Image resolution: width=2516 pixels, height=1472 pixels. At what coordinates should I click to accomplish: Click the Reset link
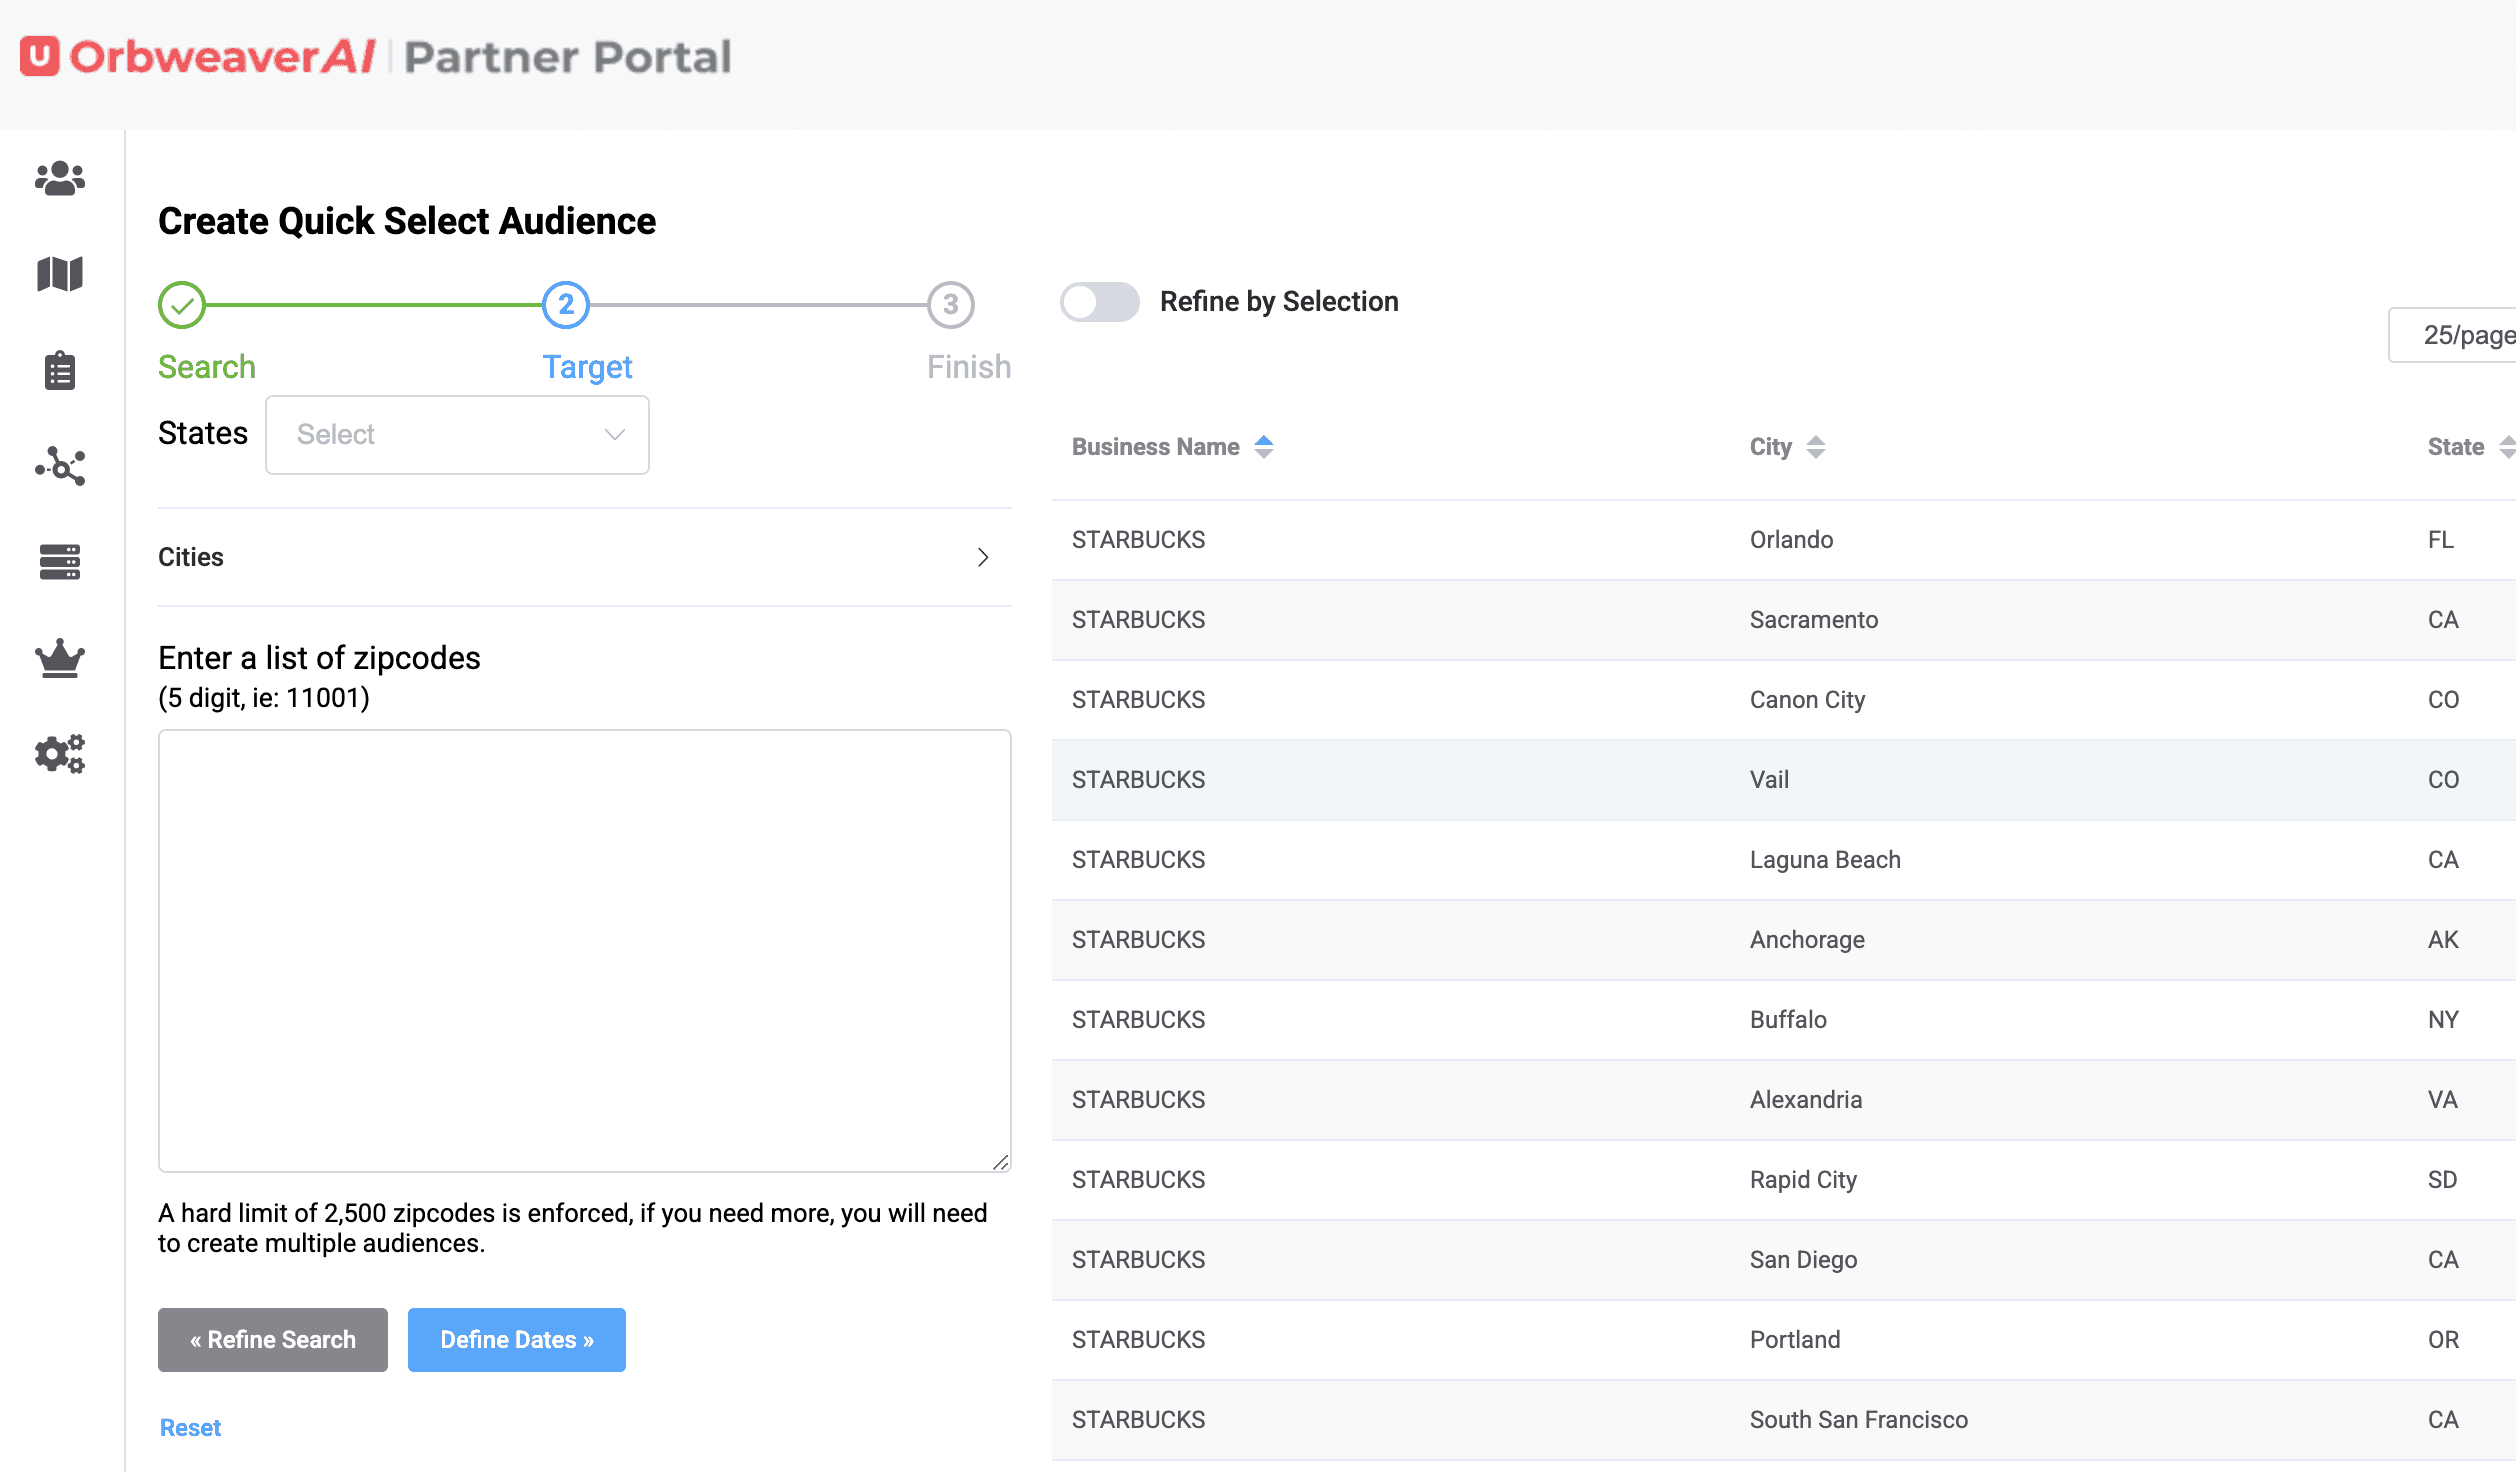click(190, 1428)
